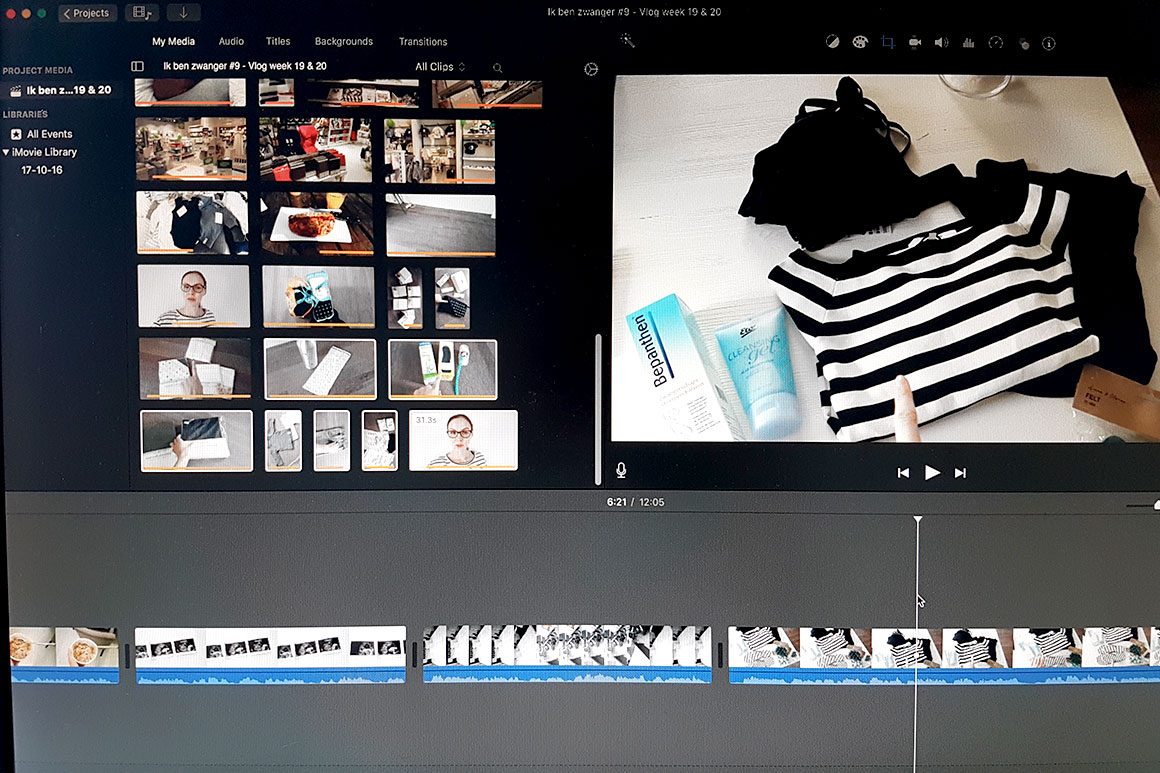Click the browser title 'Ik ben zwanger #9 - Vlog week 19 & 20'

(x=245, y=66)
